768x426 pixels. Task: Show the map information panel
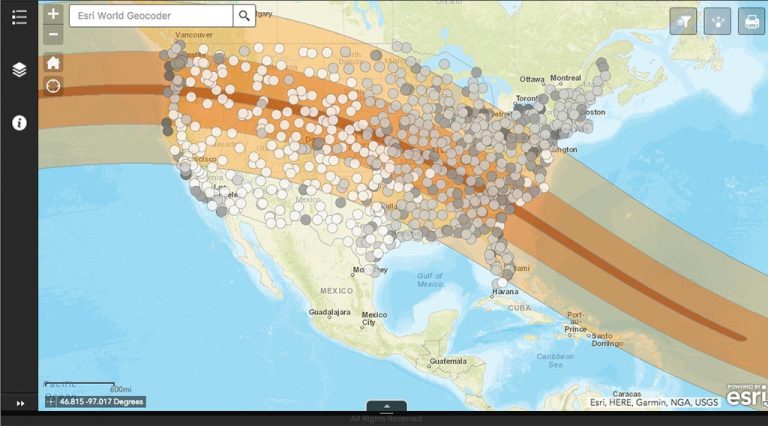click(19, 123)
